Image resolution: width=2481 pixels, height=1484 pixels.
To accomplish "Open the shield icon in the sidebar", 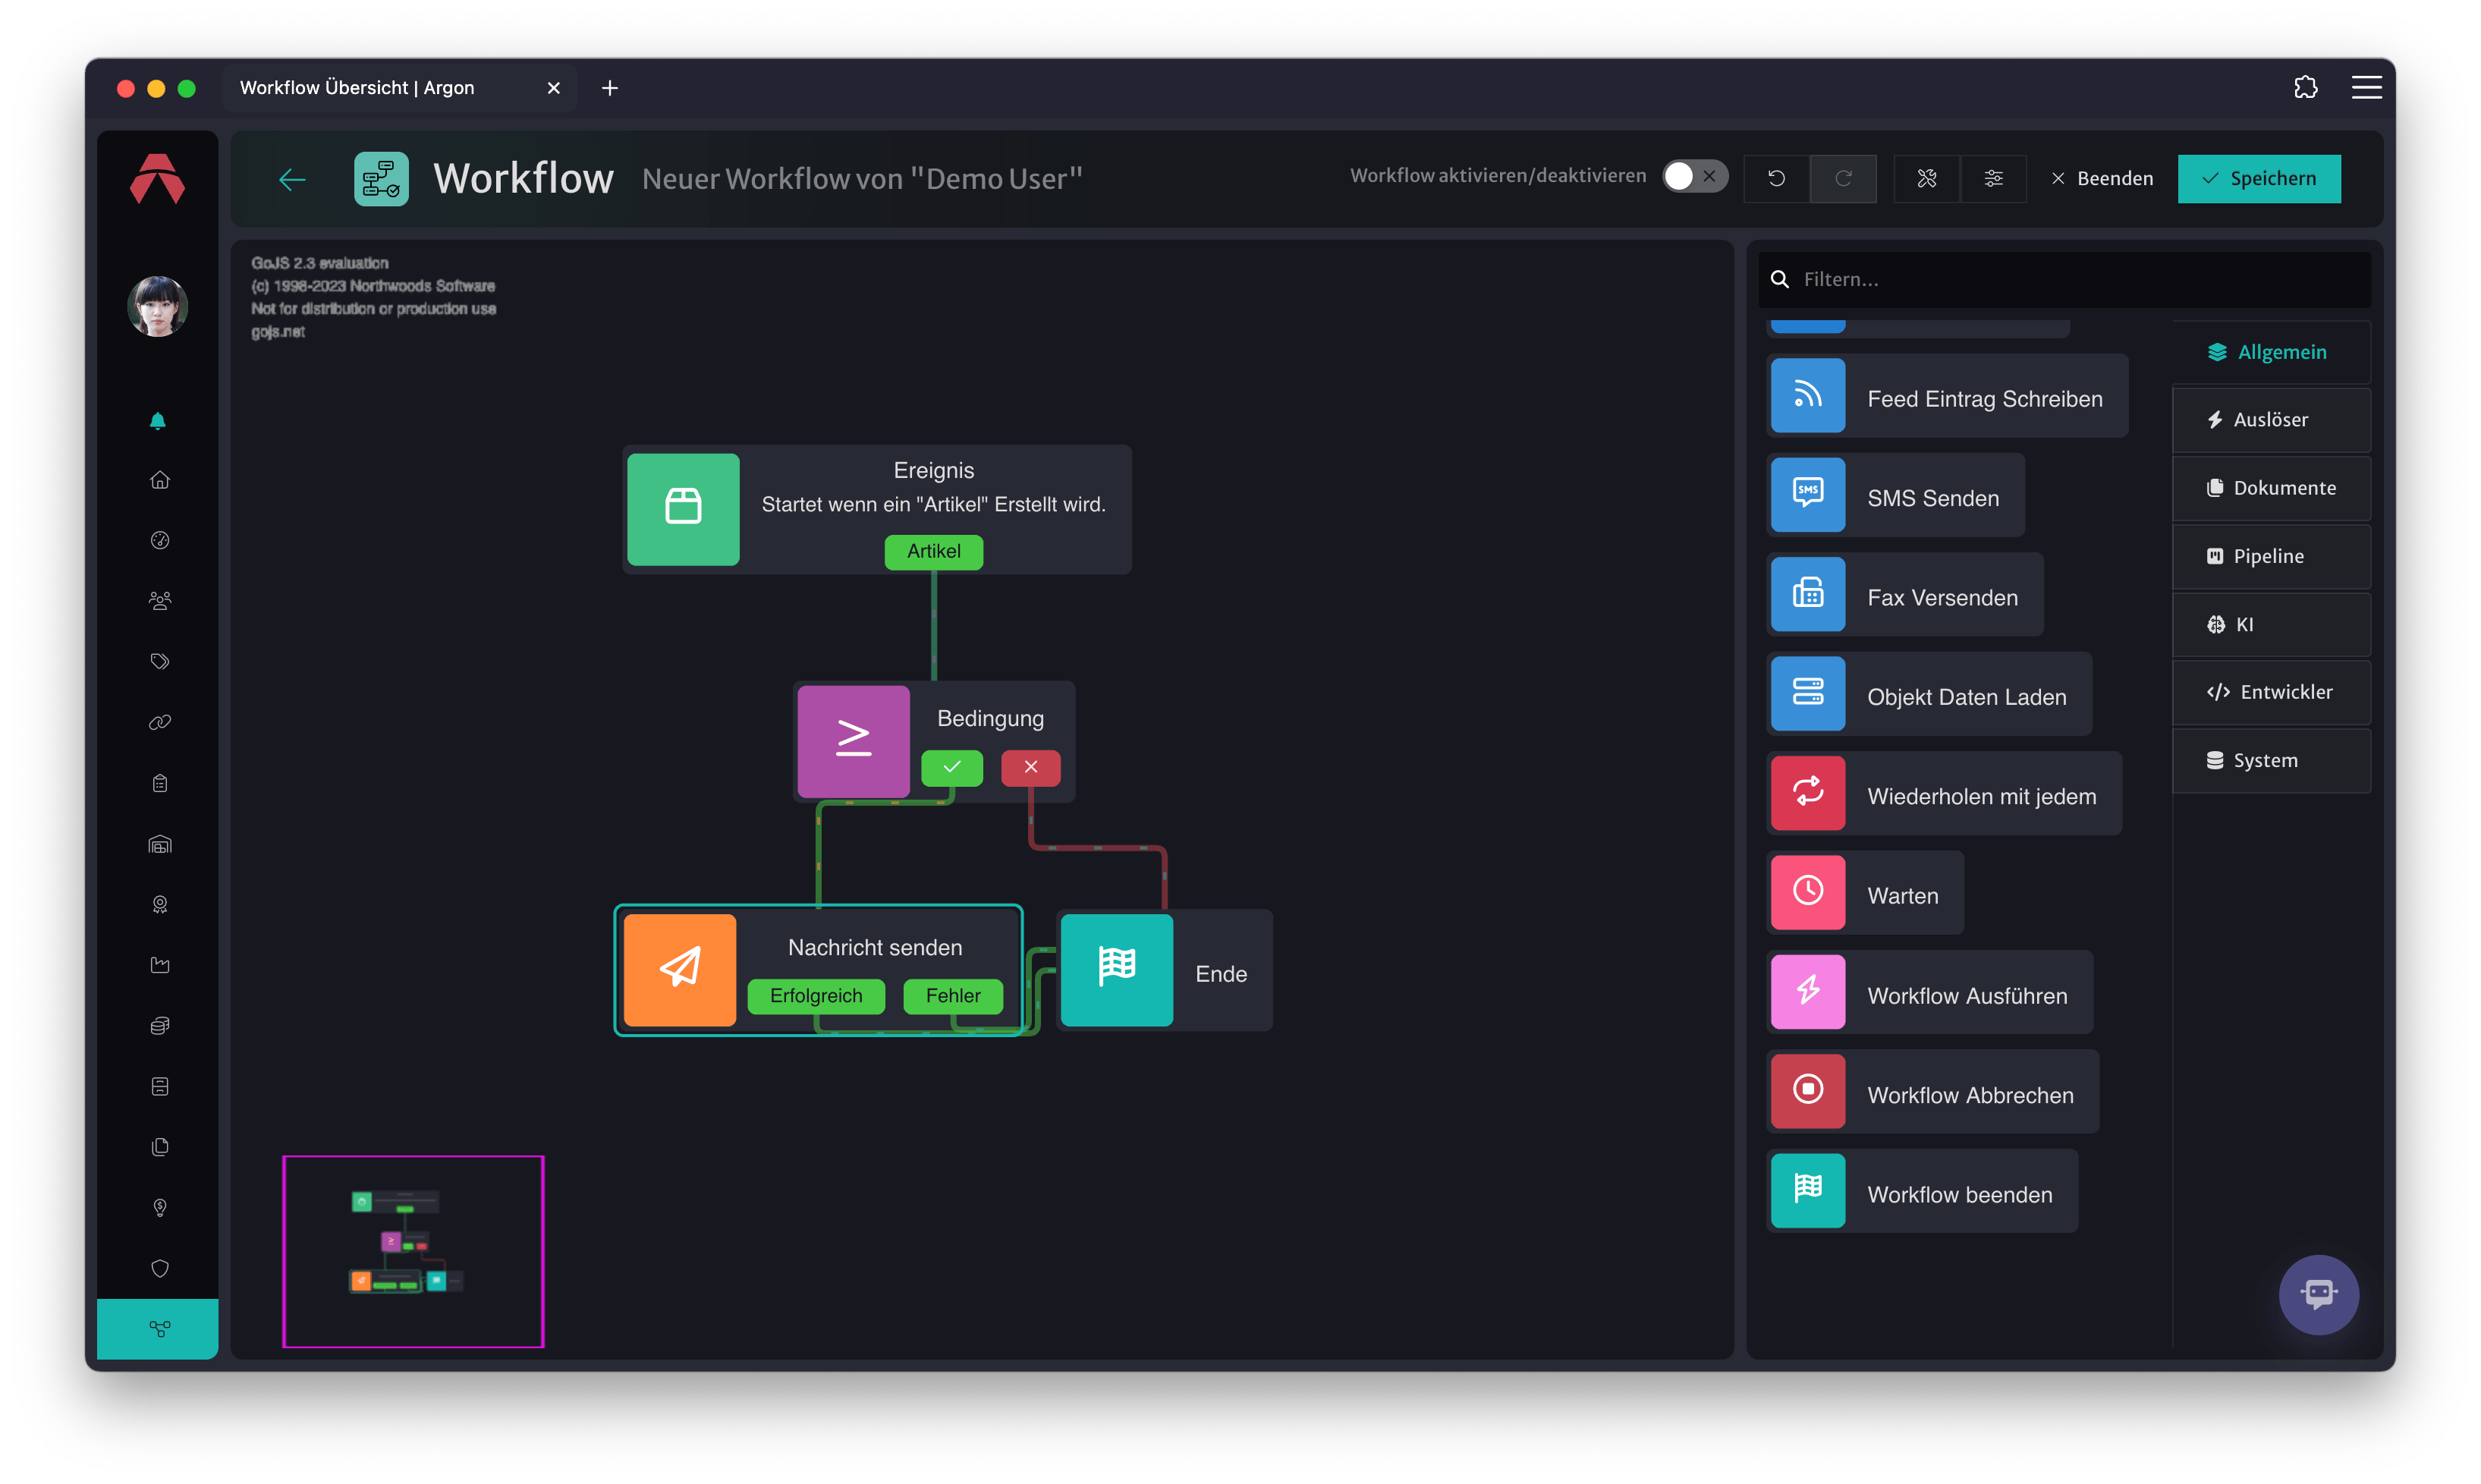I will click(159, 1268).
